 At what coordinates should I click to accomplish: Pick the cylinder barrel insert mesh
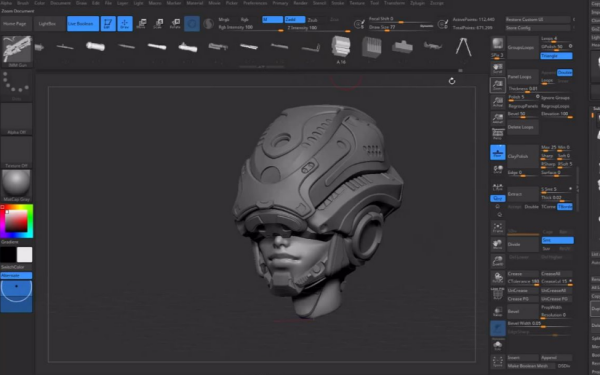tap(95, 46)
